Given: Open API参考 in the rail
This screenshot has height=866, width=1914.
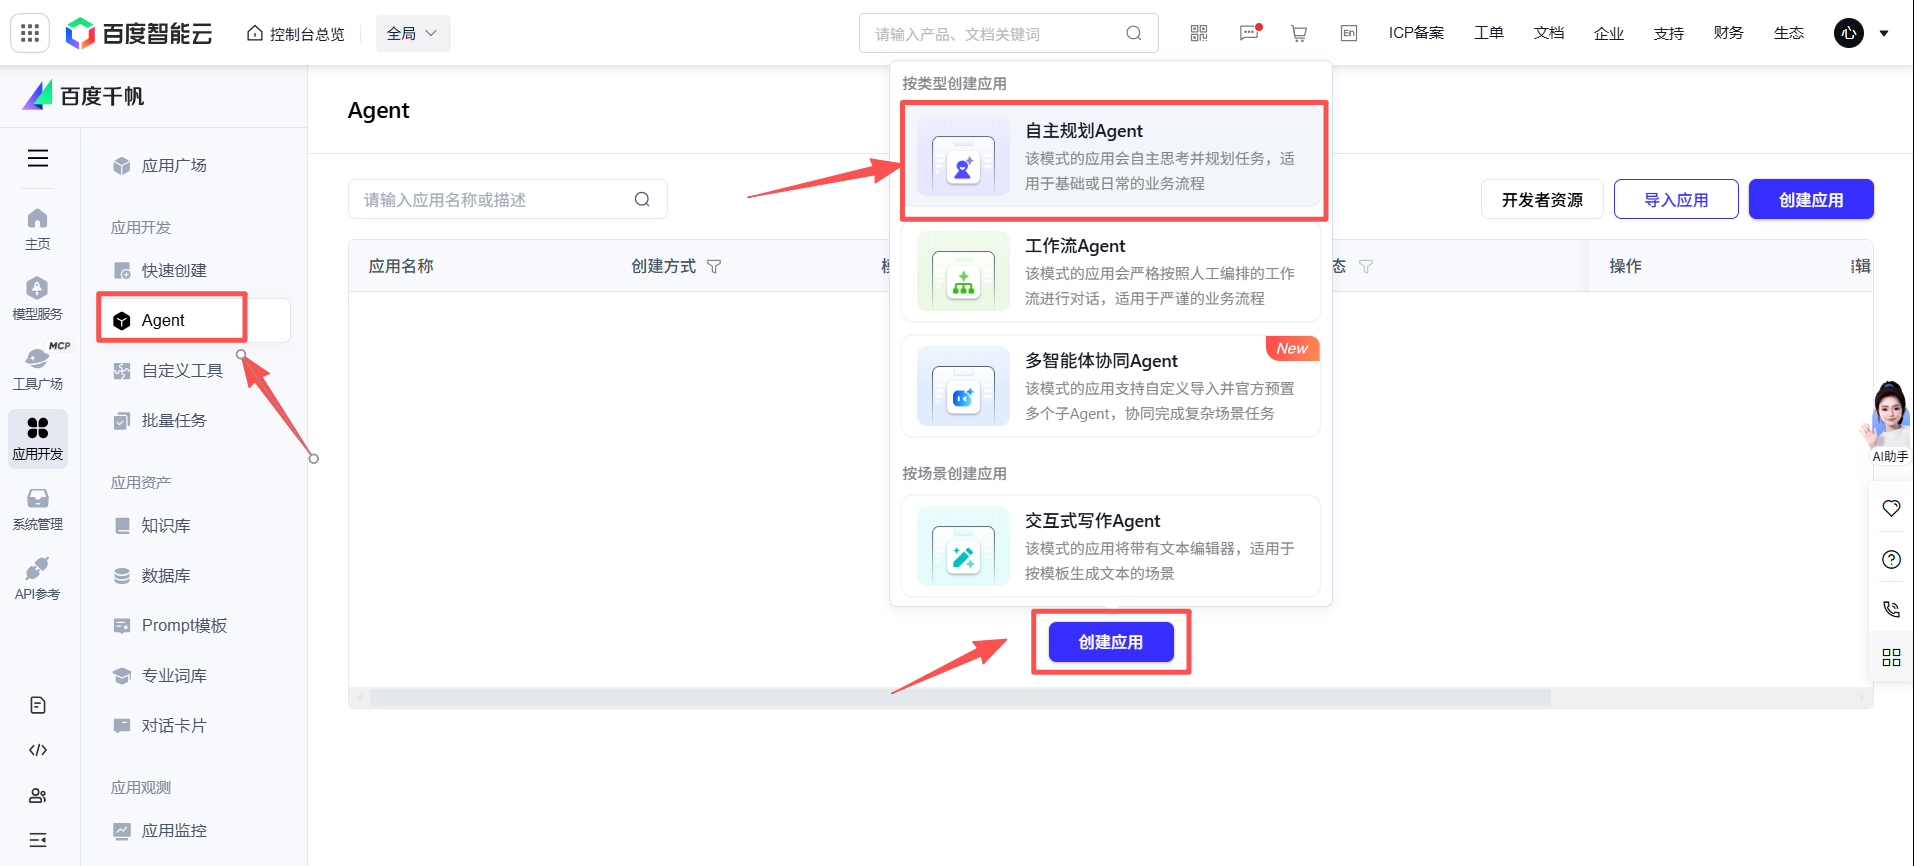Looking at the screenshot, I should click(x=38, y=579).
